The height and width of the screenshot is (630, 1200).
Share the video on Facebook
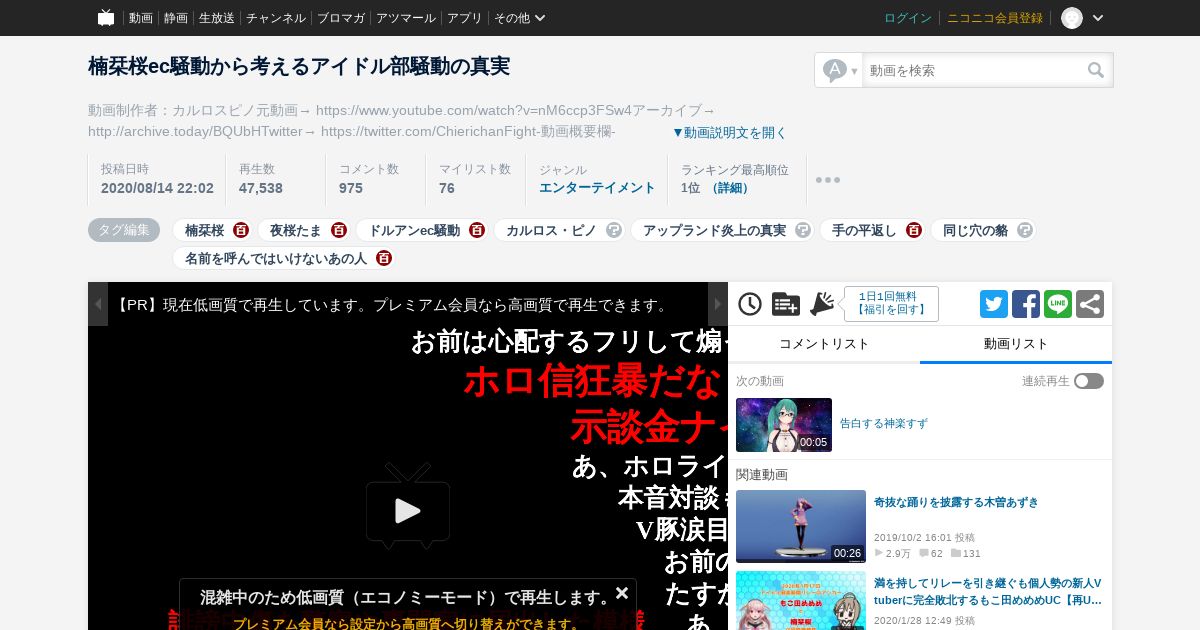[1026, 304]
